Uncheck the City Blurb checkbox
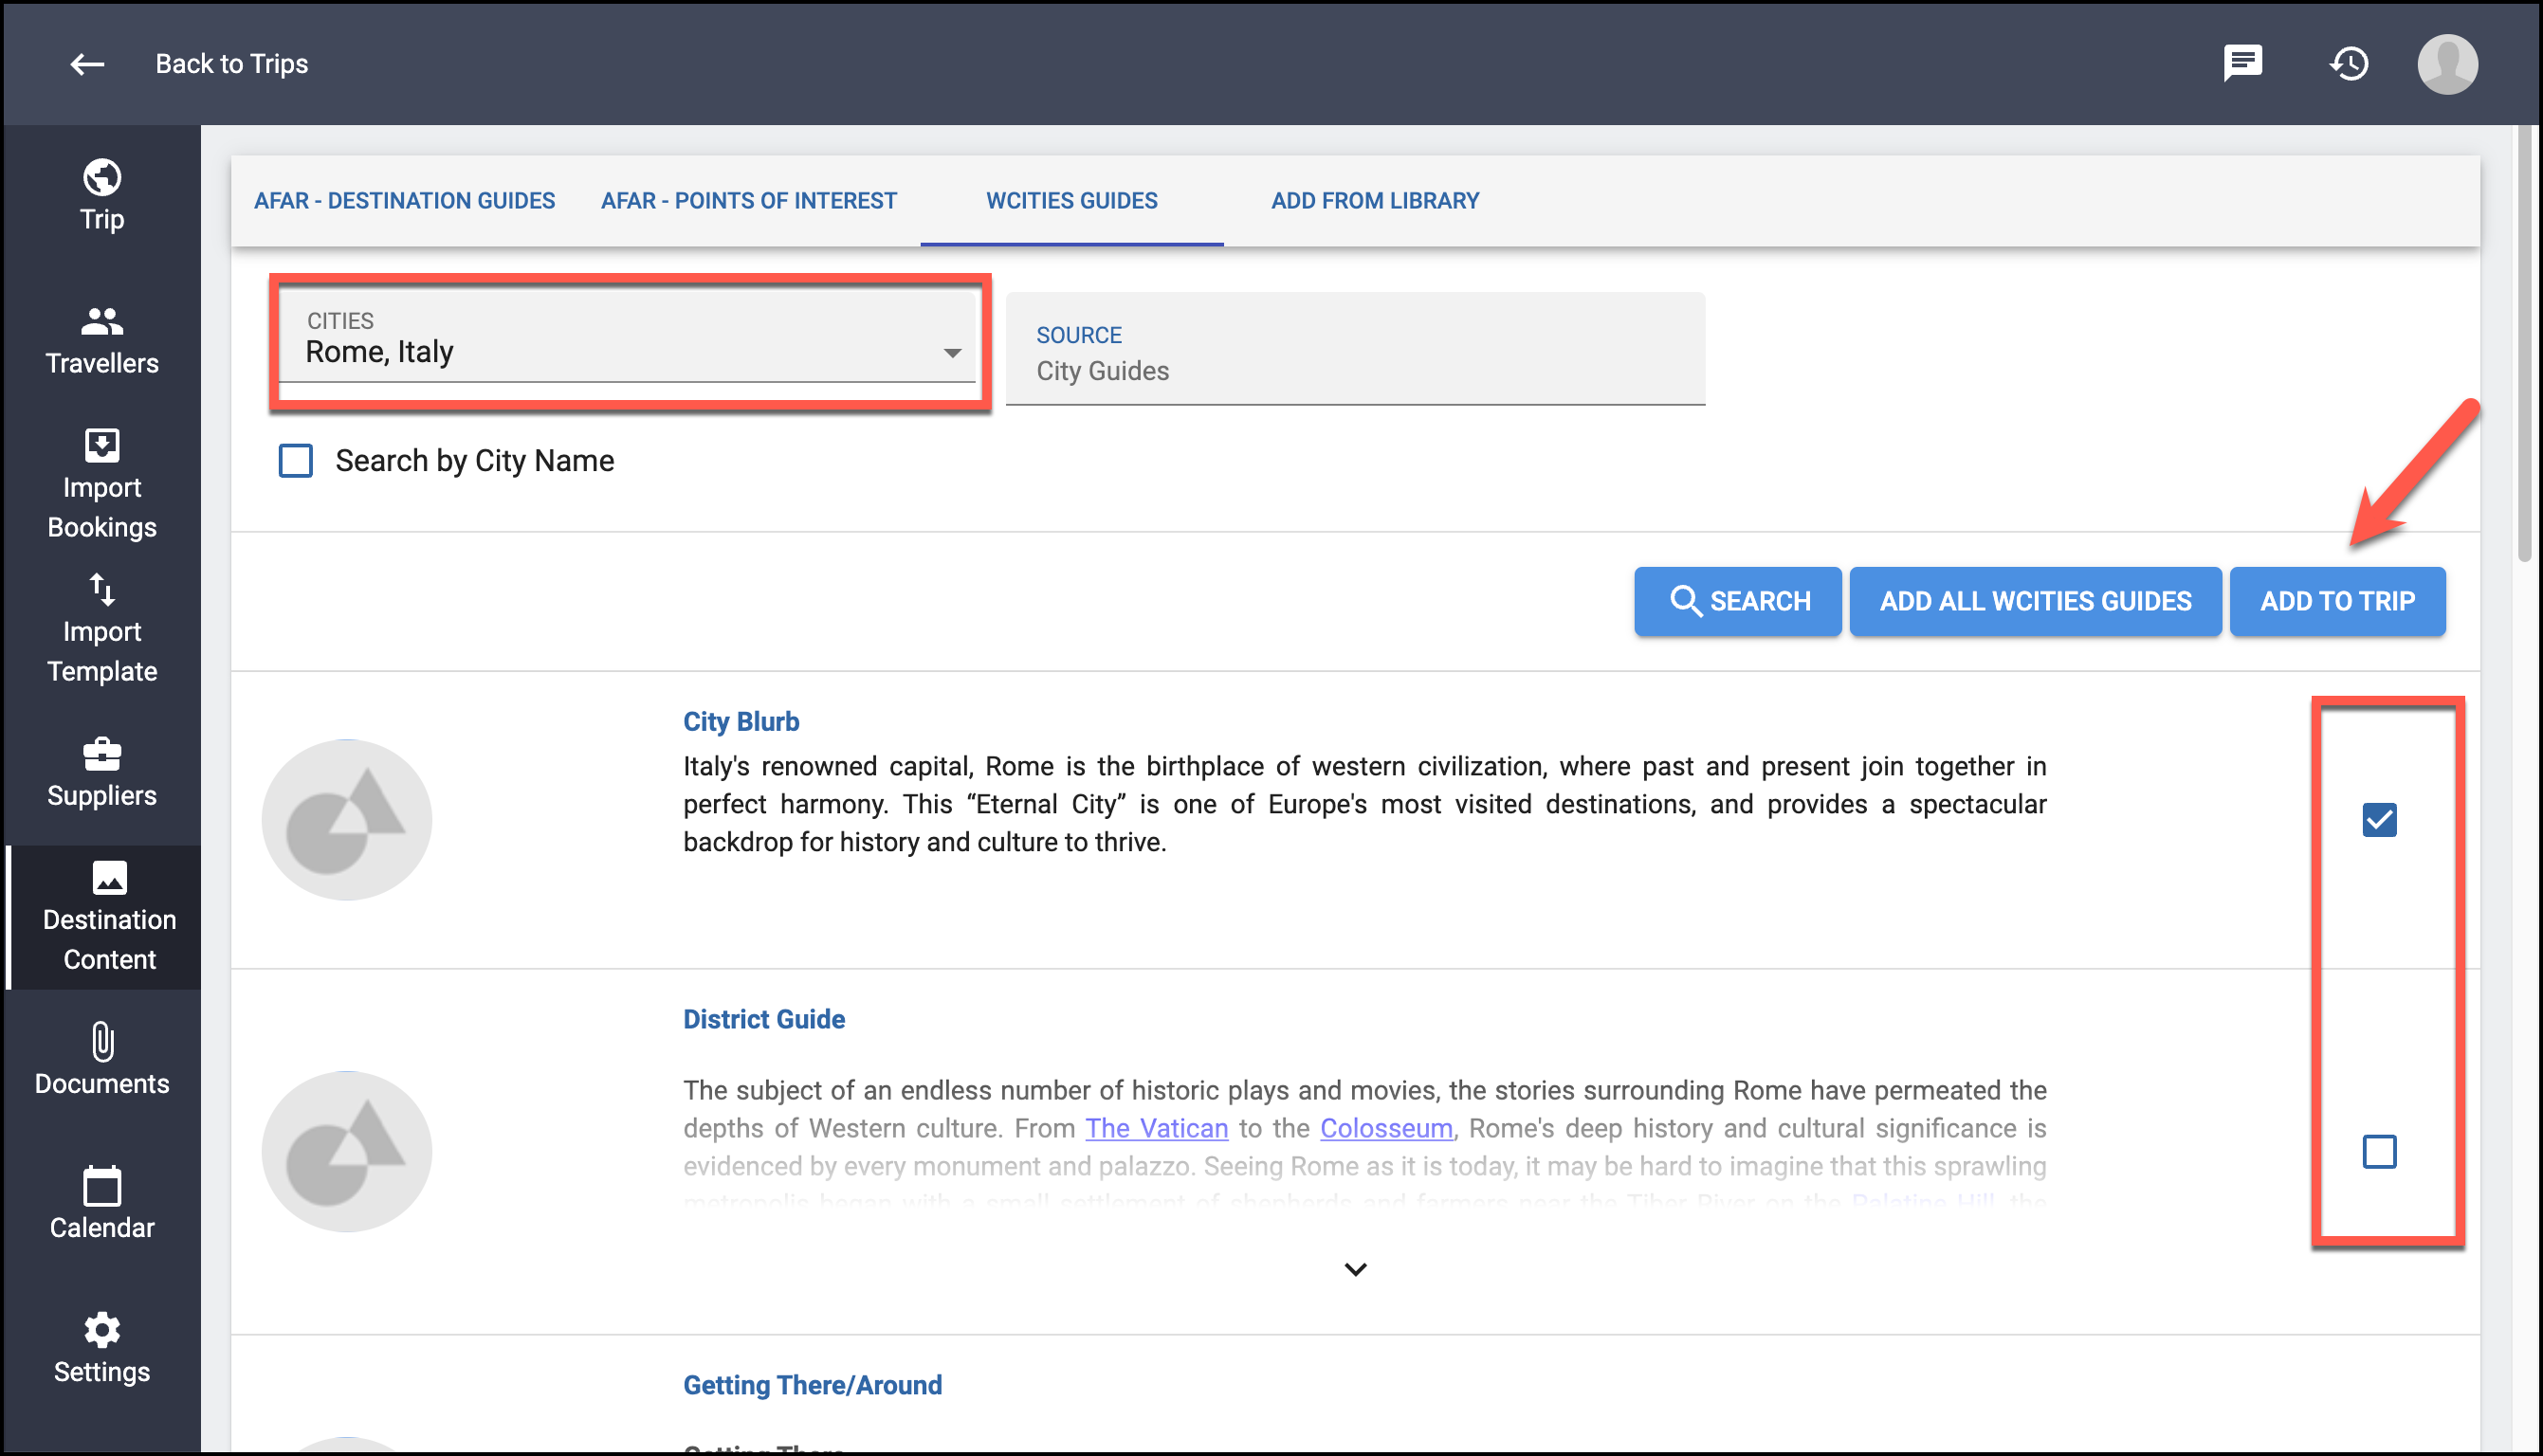 (2379, 820)
